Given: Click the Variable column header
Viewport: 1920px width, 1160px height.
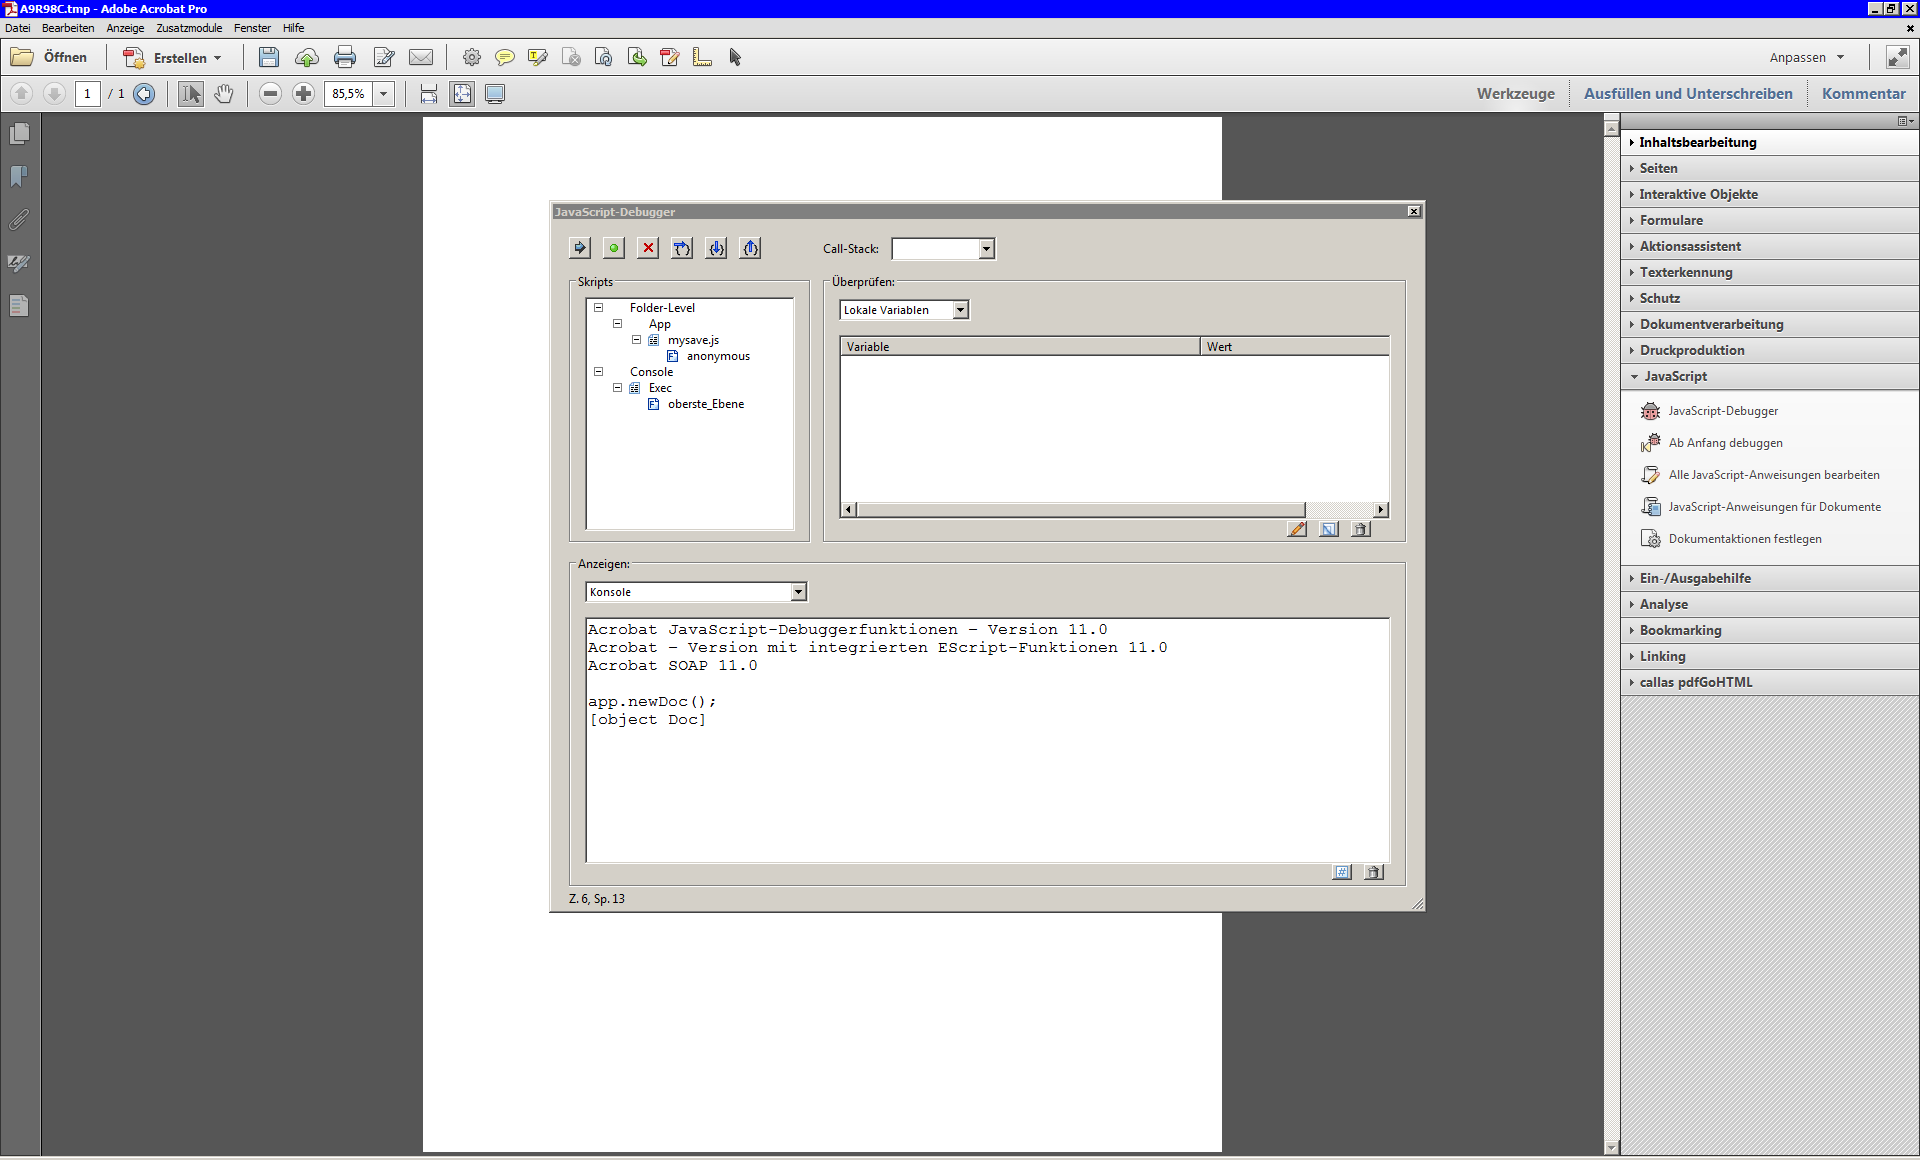Looking at the screenshot, I should point(1020,347).
